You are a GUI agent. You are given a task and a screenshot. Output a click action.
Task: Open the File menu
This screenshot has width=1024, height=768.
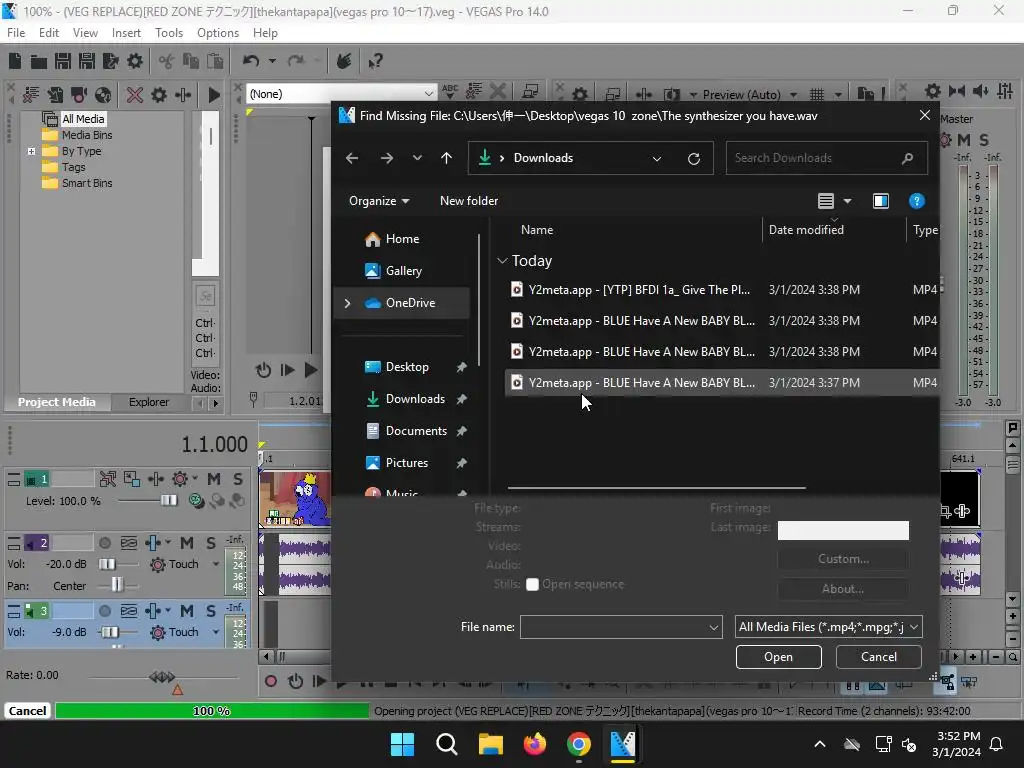coord(16,33)
